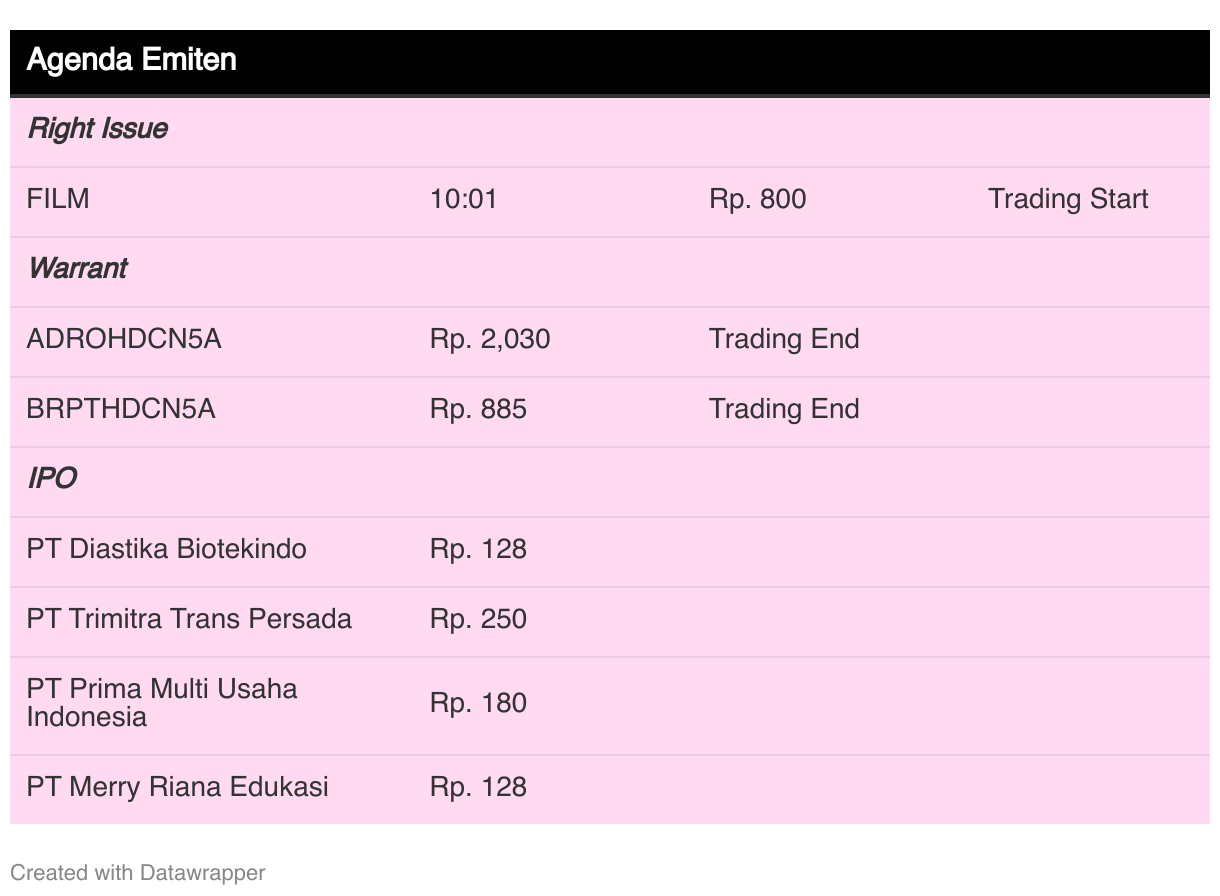Click the Warrant section heading
Viewport: 1220px width, 896px height.
click(77, 269)
